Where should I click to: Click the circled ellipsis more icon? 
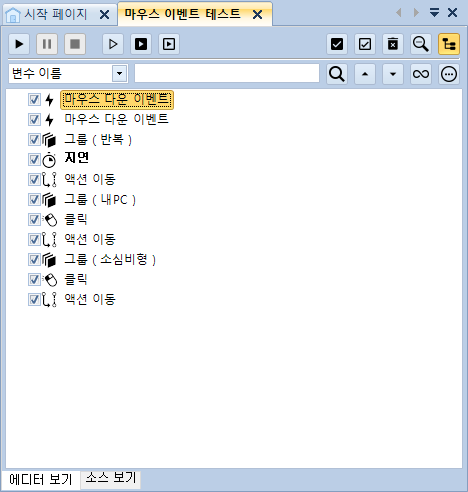[449, 74]
